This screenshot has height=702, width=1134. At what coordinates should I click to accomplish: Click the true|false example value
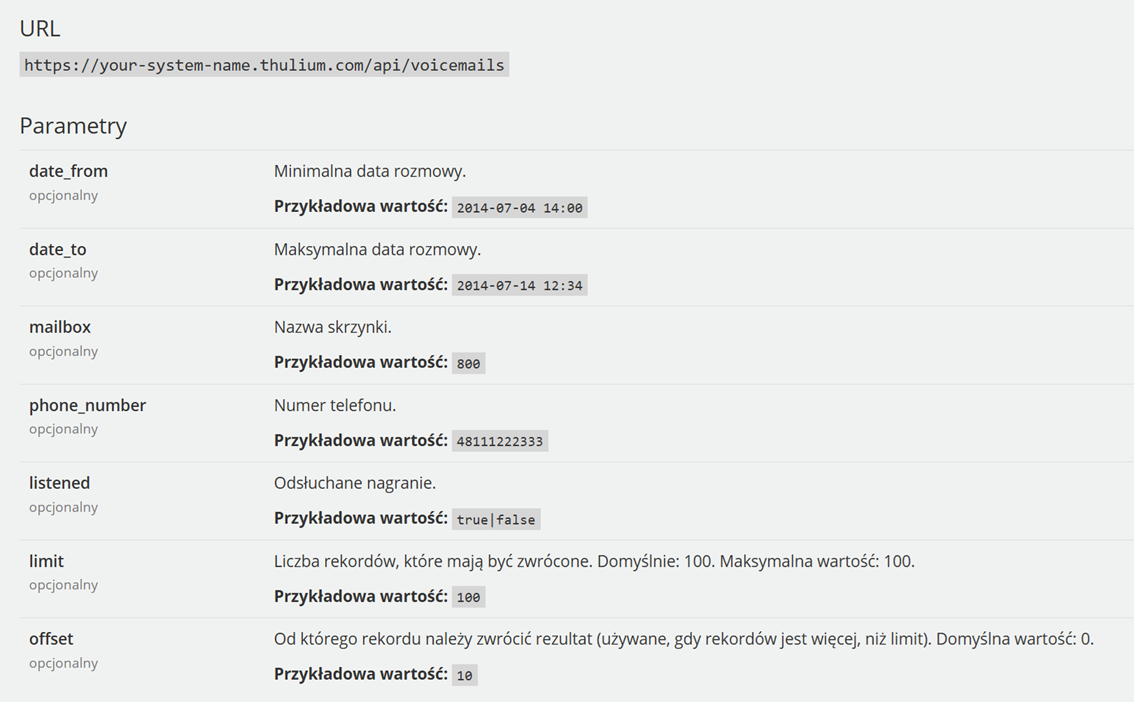(495, 520)
